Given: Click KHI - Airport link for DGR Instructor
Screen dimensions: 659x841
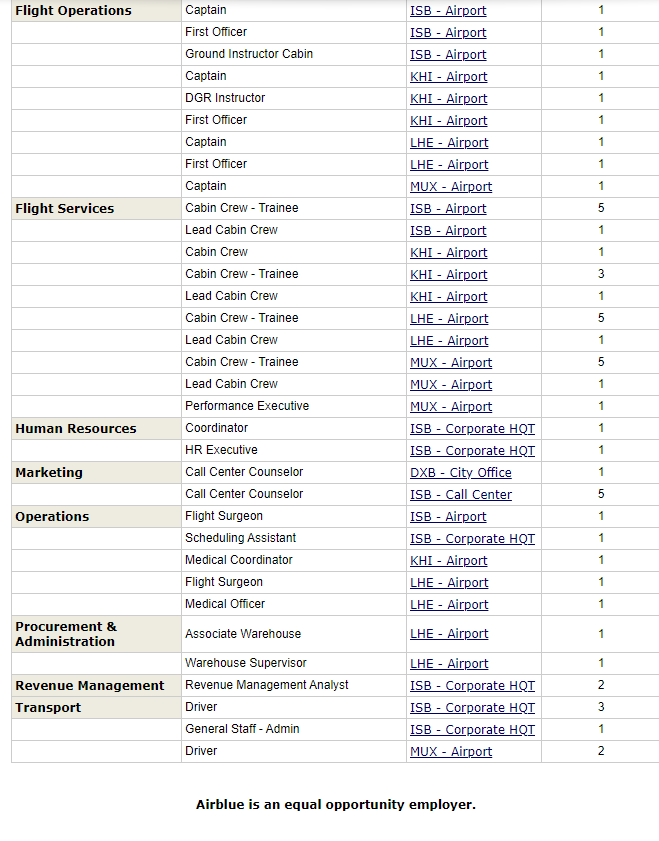Looking at the screenshot, I should (x=448, y=99).
